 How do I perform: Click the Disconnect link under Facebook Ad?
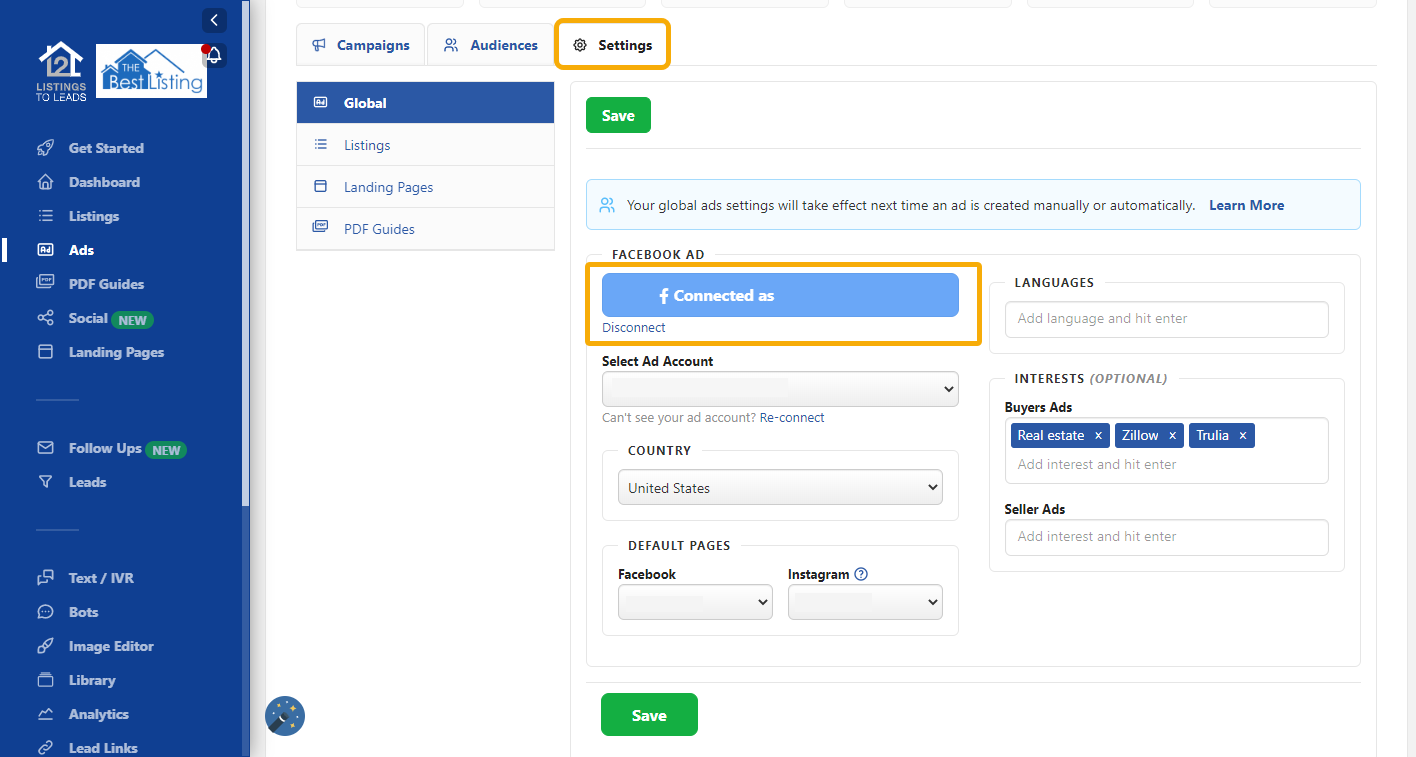point(632,327)
